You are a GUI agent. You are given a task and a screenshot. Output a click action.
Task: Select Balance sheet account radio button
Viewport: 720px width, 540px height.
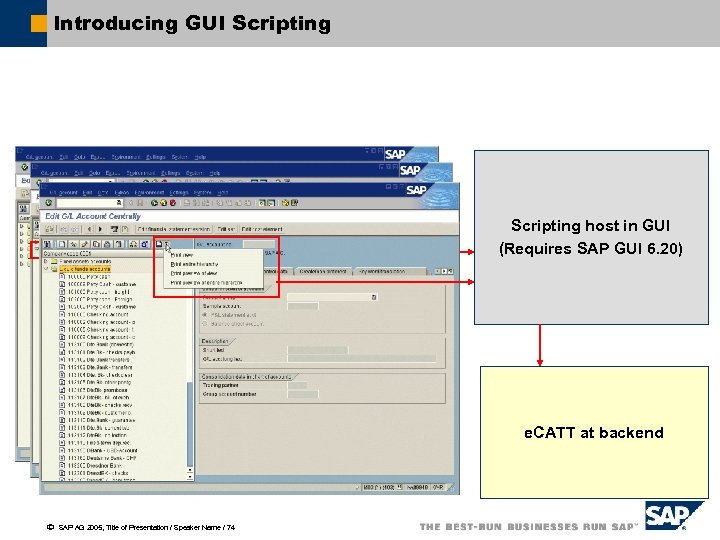click(x=205, y=324)
